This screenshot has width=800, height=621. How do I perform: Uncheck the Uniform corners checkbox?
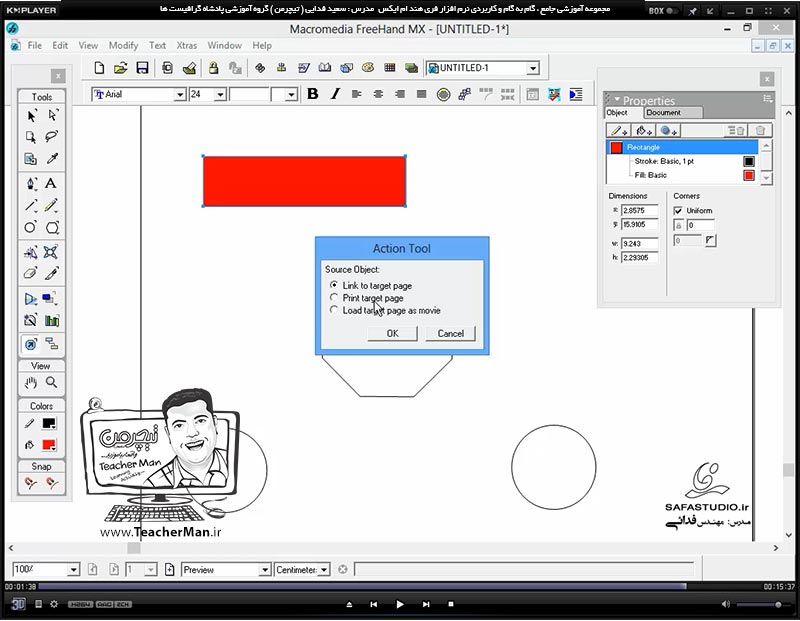click(678, 211)
